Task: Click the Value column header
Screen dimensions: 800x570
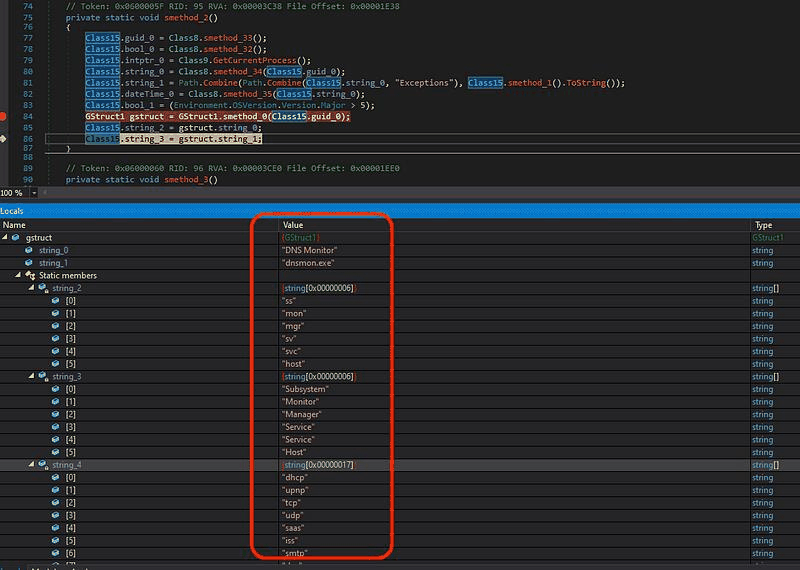Action: pos(293,225)
